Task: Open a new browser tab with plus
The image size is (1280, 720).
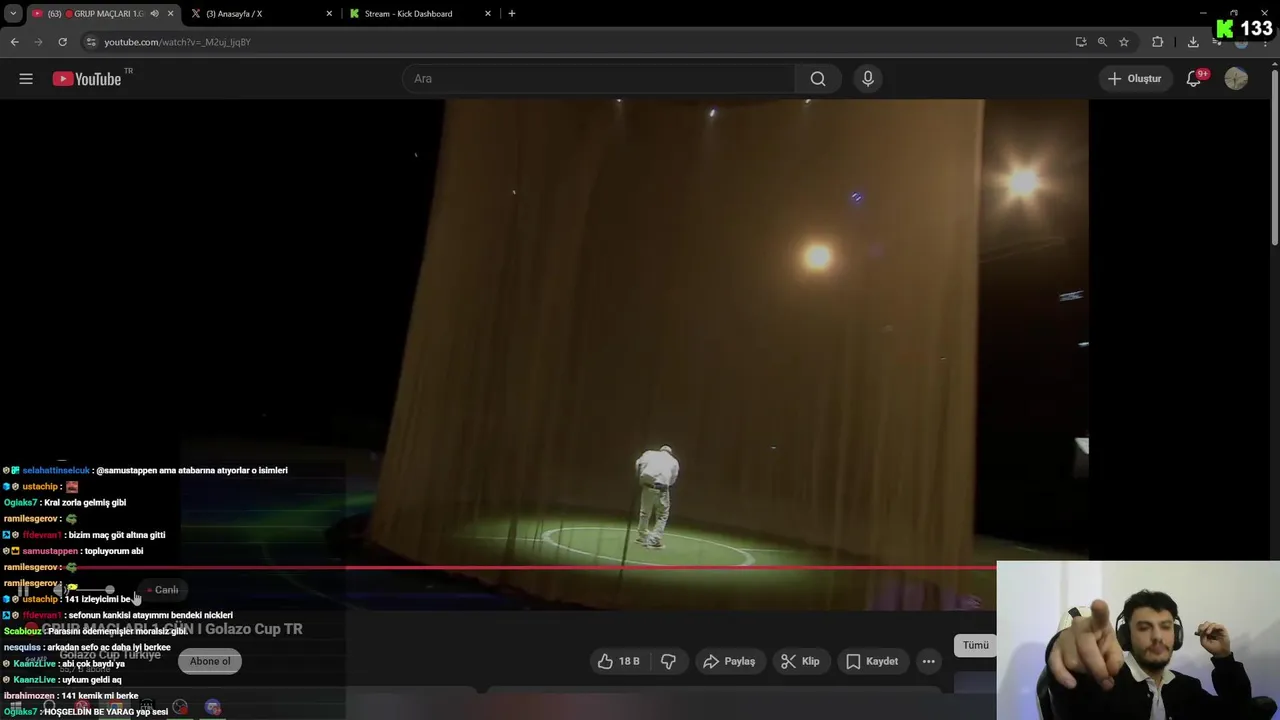Action: tap(512, 14)
